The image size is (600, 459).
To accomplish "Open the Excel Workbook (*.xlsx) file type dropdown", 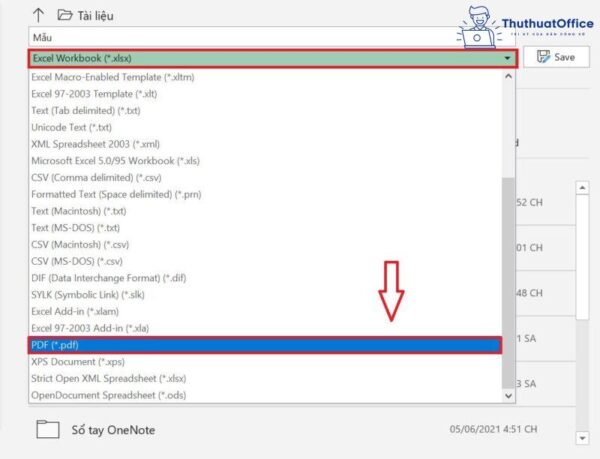I will click(x=272, y=59).
